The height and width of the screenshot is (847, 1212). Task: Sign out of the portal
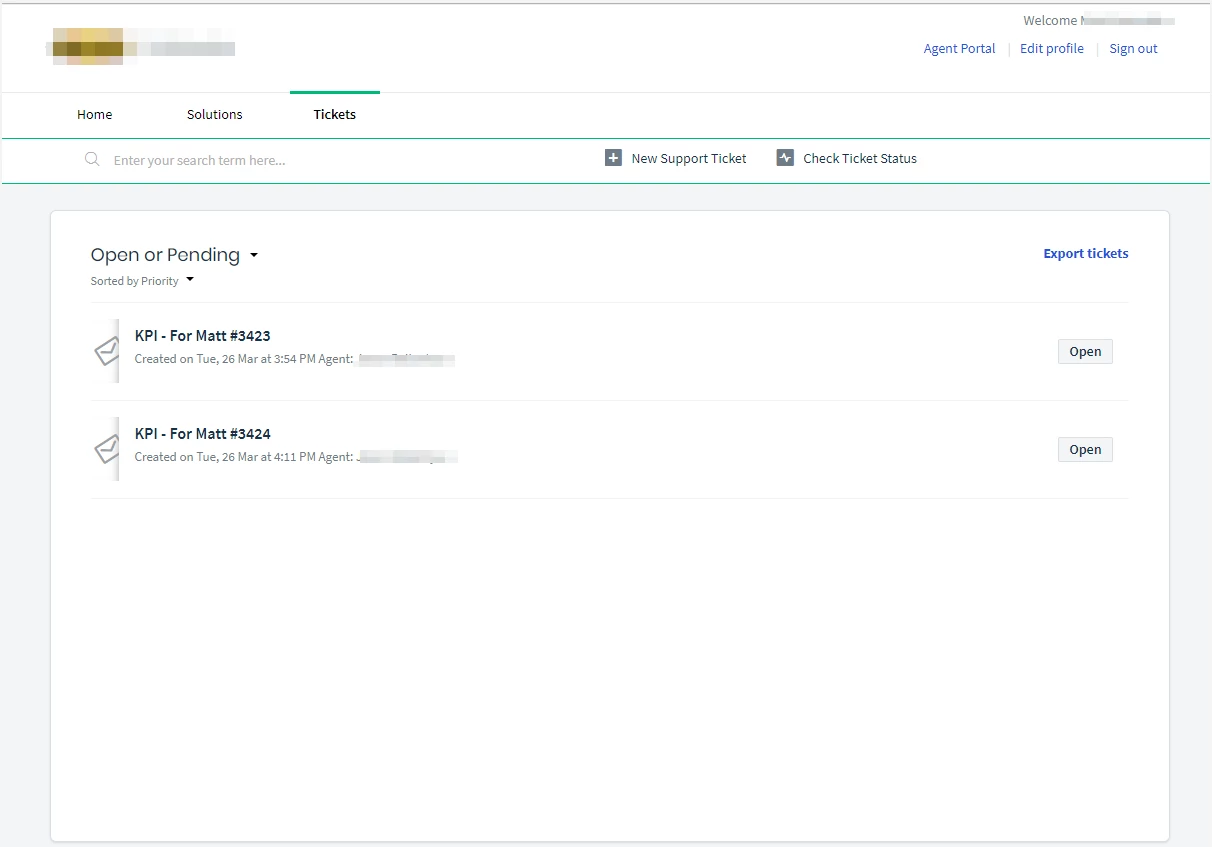pyautogui.click(x=1133, y=48)
